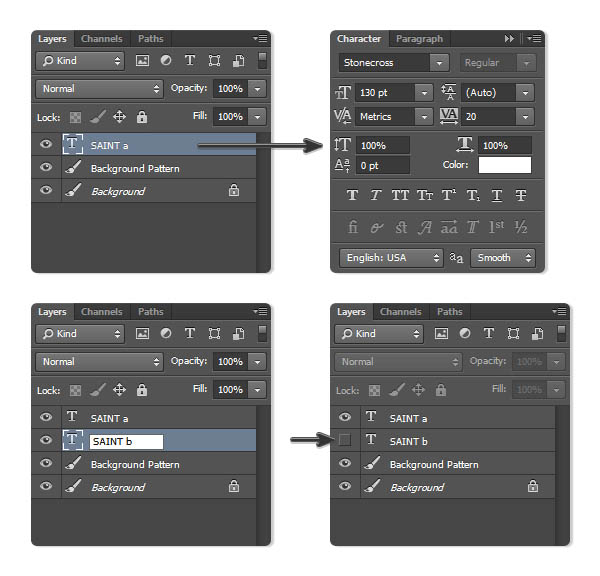Apply Faux Italic in Character panel
600x576 pixels.
(376, 196)
